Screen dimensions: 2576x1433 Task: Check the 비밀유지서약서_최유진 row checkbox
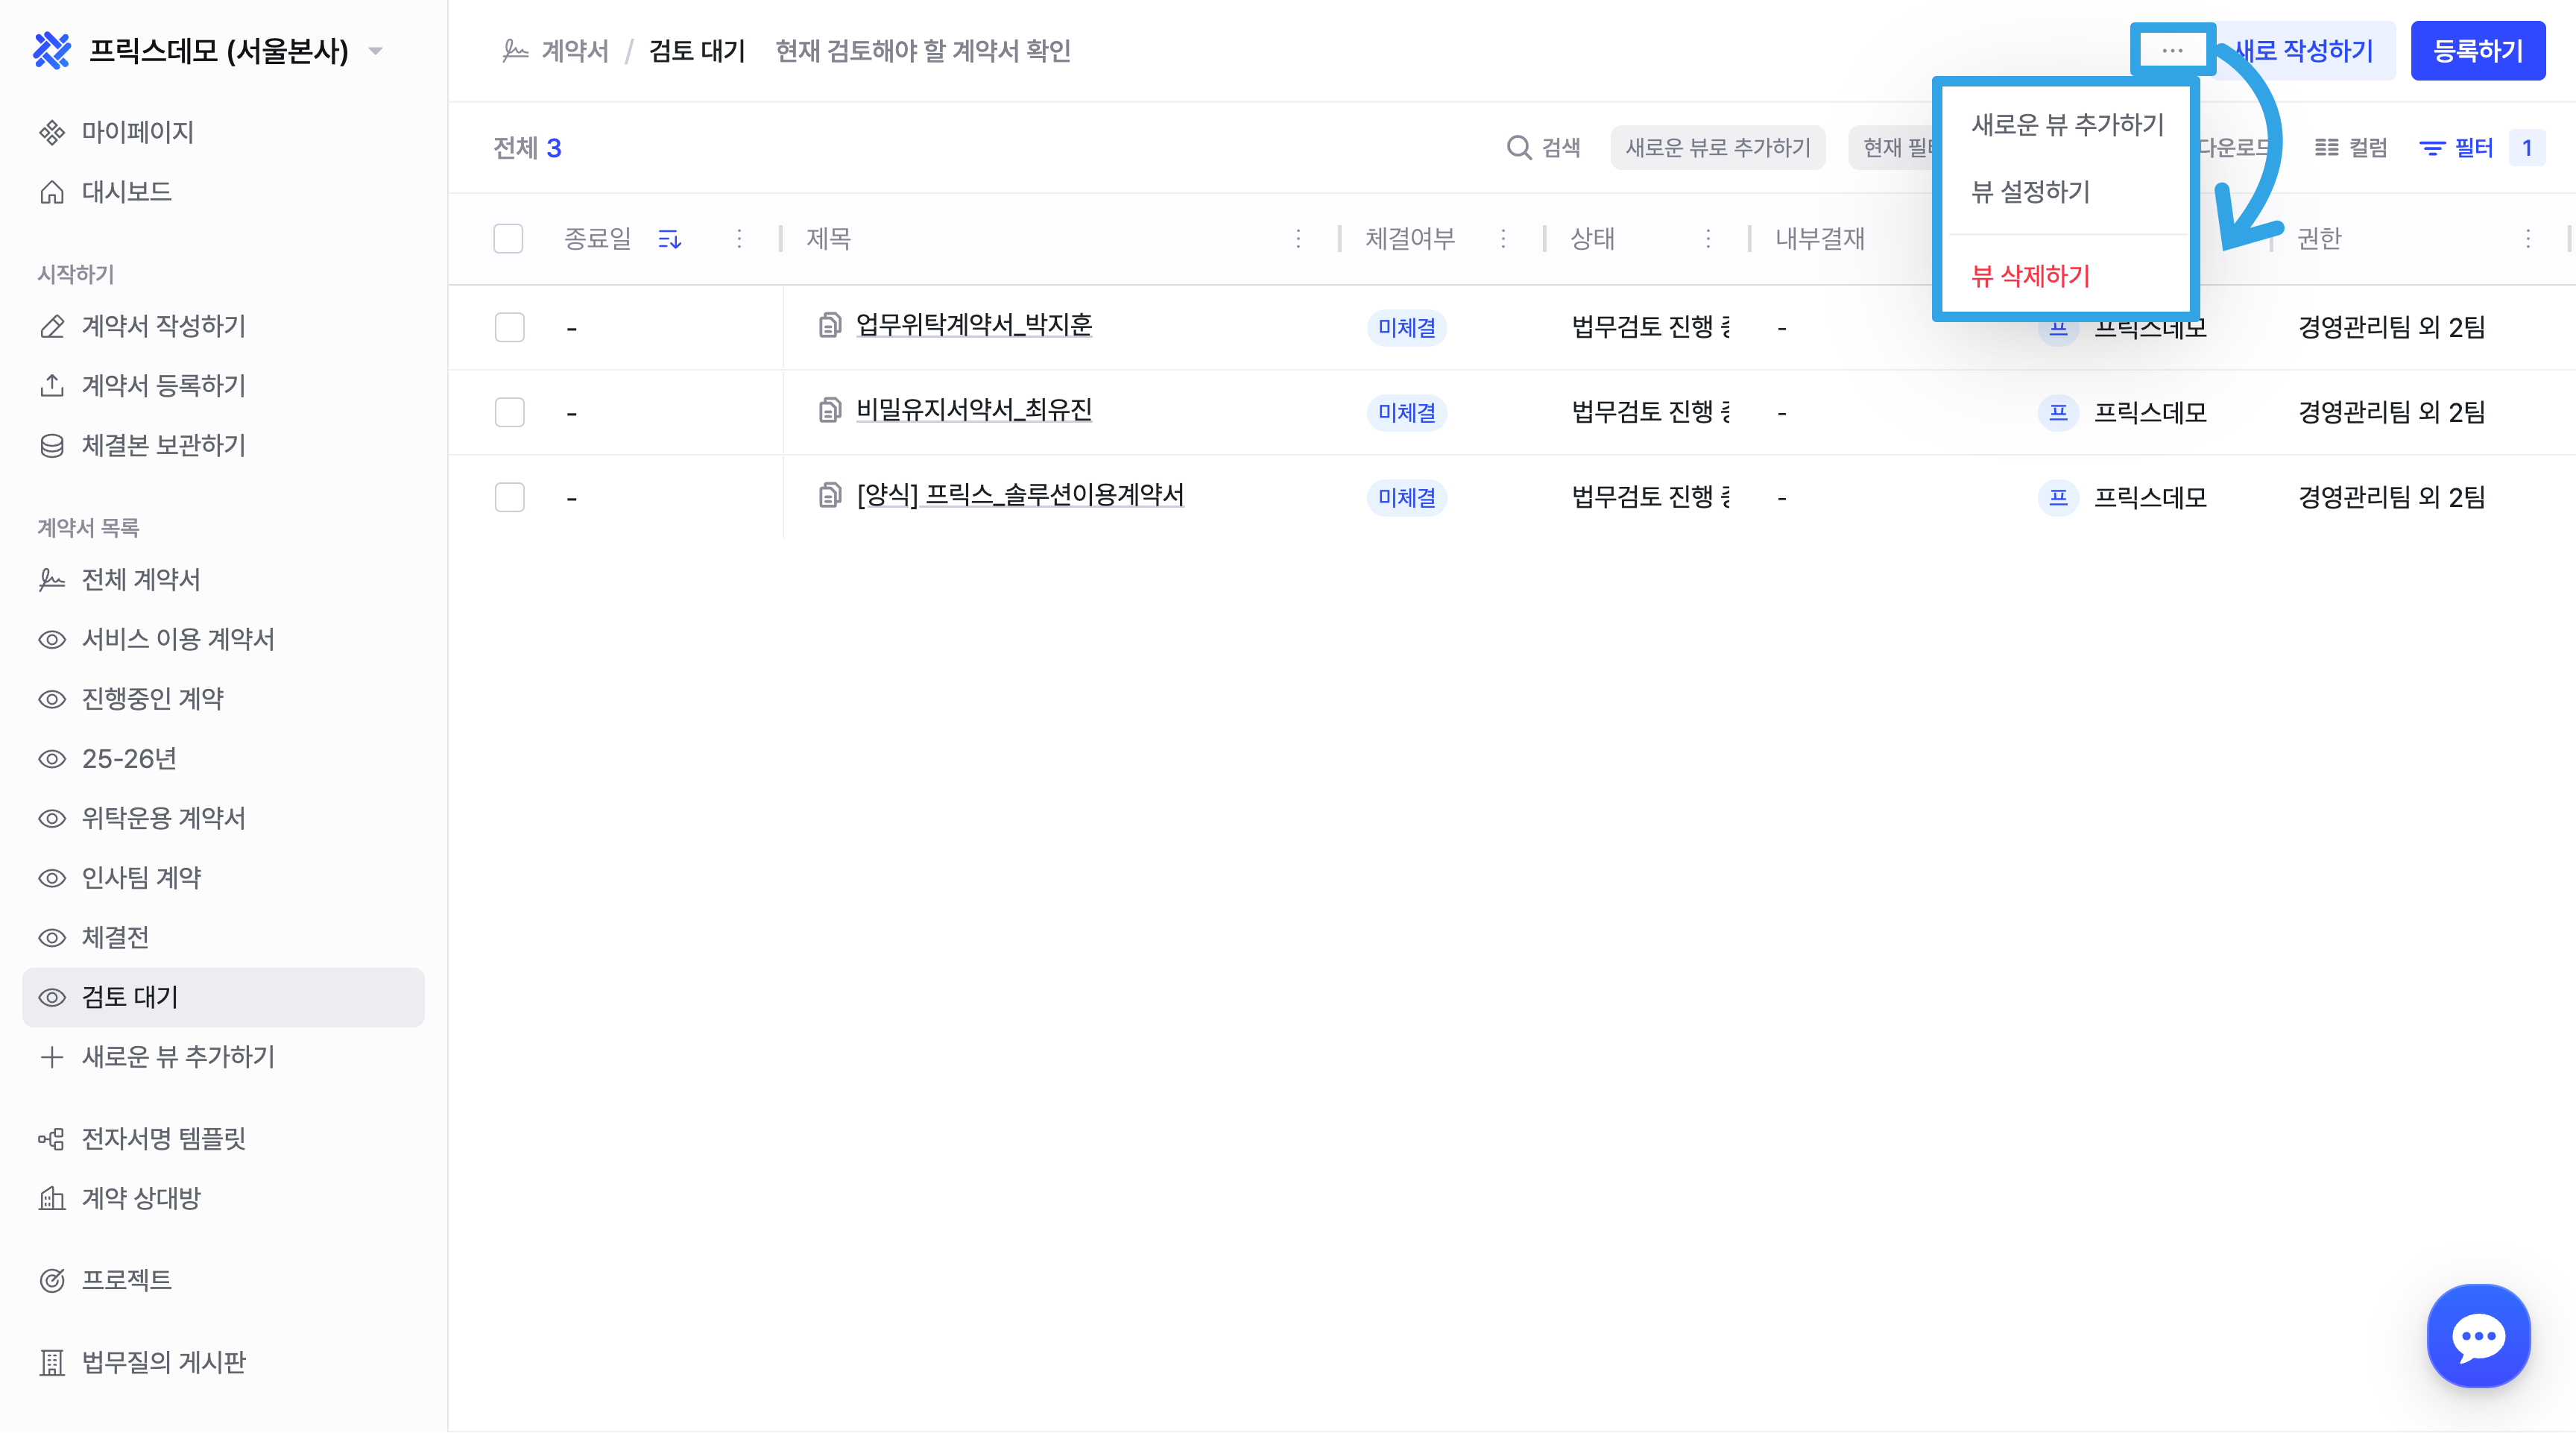509,412
